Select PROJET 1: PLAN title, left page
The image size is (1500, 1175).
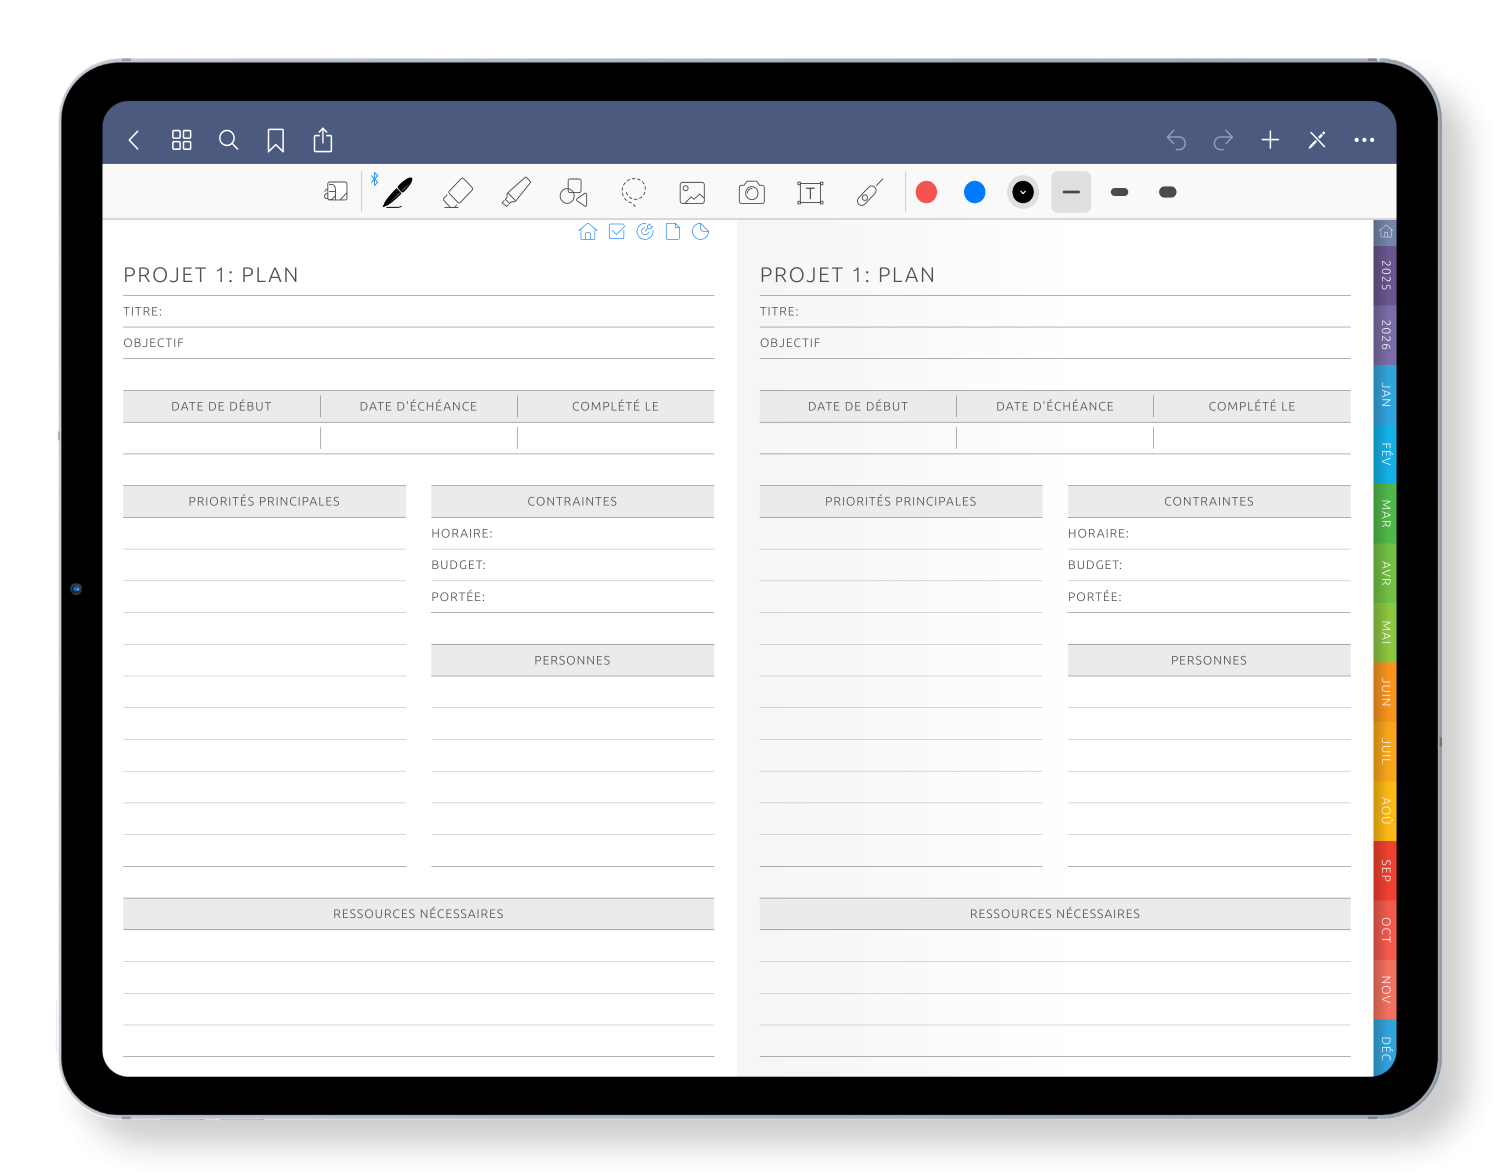[211, 275]
